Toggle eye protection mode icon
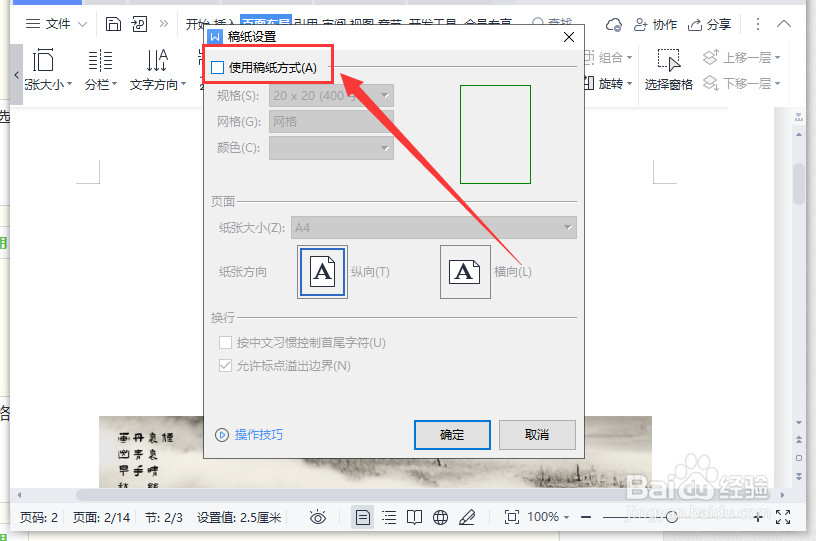Screen dimensions: 816x541 [317, 517]
